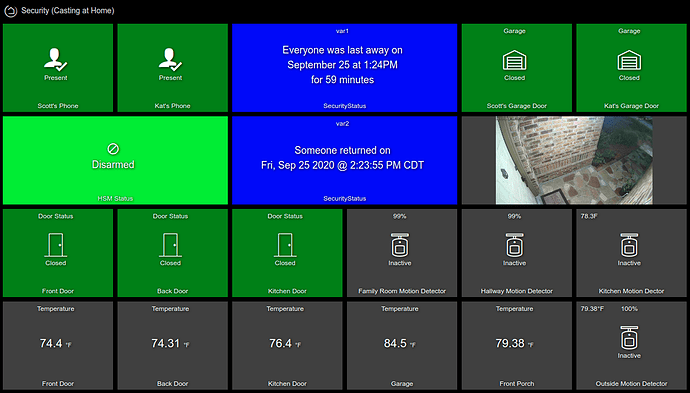Click the dashboard home icon beside Security title
This screenshot has height=393, width=690.
(x=11, y=11)
